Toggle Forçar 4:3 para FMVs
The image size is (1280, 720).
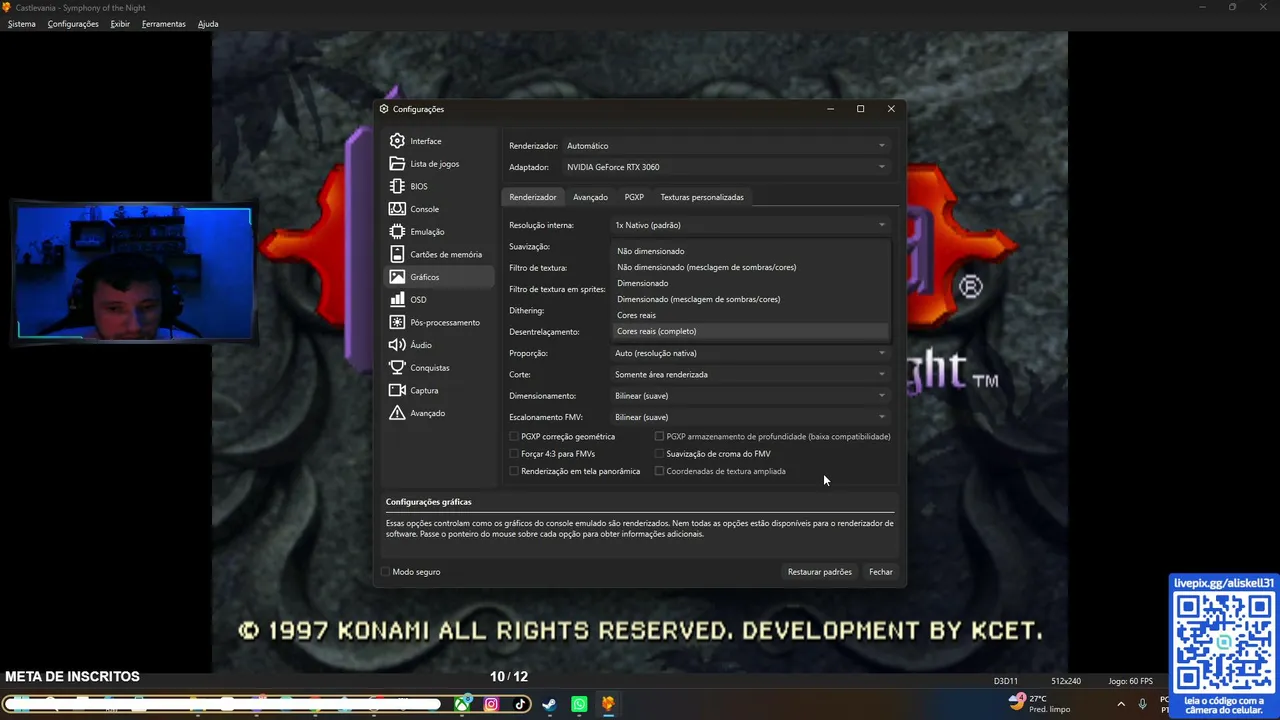click(514, 454)
